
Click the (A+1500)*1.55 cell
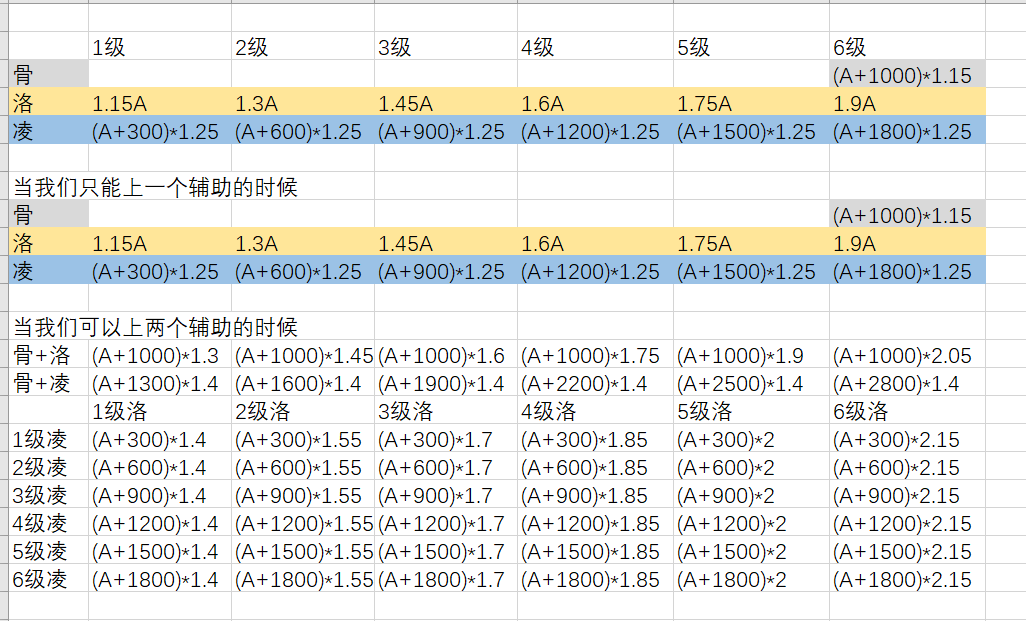click(303, 551)
